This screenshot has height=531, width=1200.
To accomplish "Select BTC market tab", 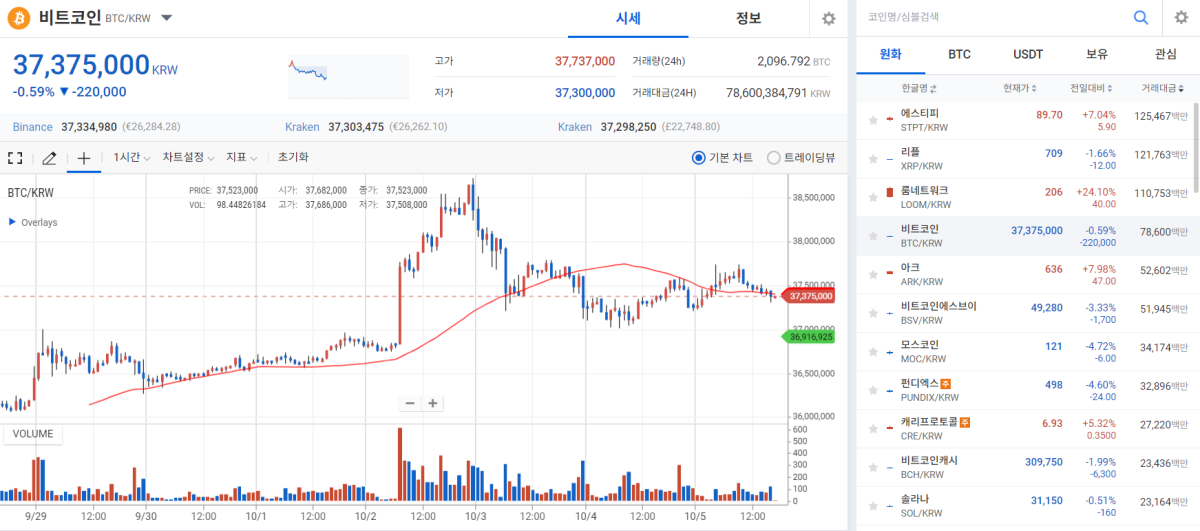I will [959, 54].
